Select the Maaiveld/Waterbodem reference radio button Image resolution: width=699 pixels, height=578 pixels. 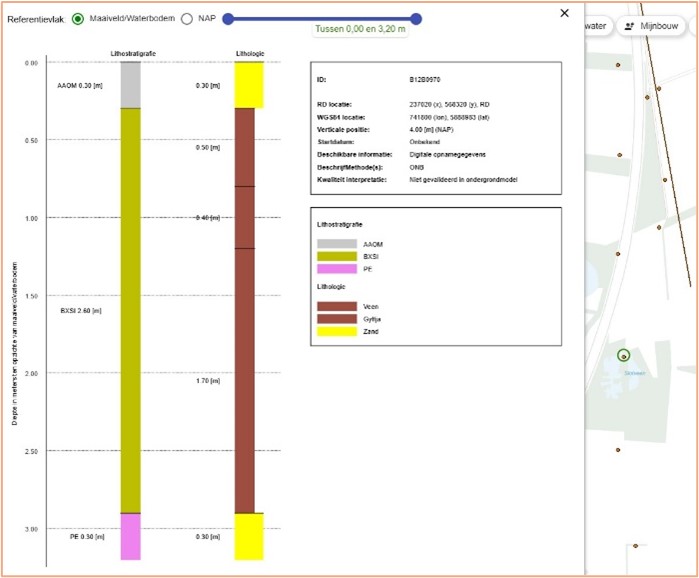tap(78, 19)
